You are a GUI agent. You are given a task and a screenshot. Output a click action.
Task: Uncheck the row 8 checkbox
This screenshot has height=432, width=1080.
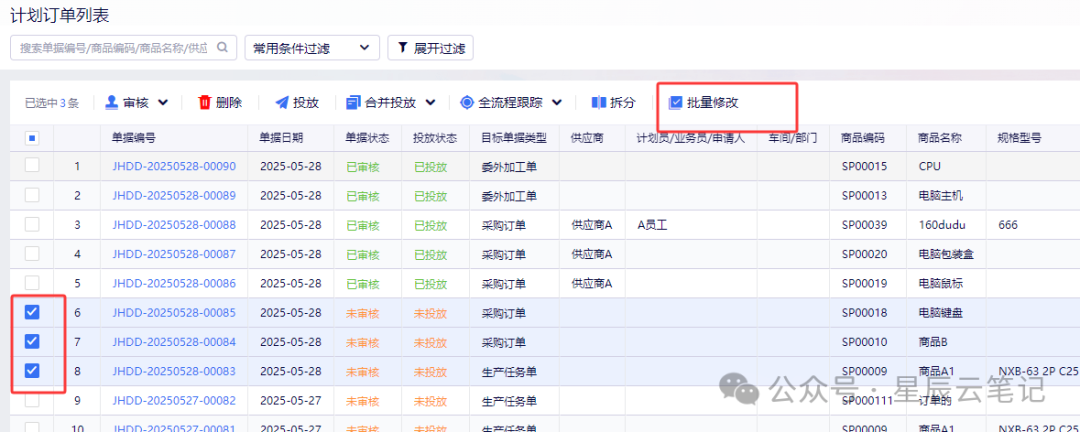coord(32,371)
